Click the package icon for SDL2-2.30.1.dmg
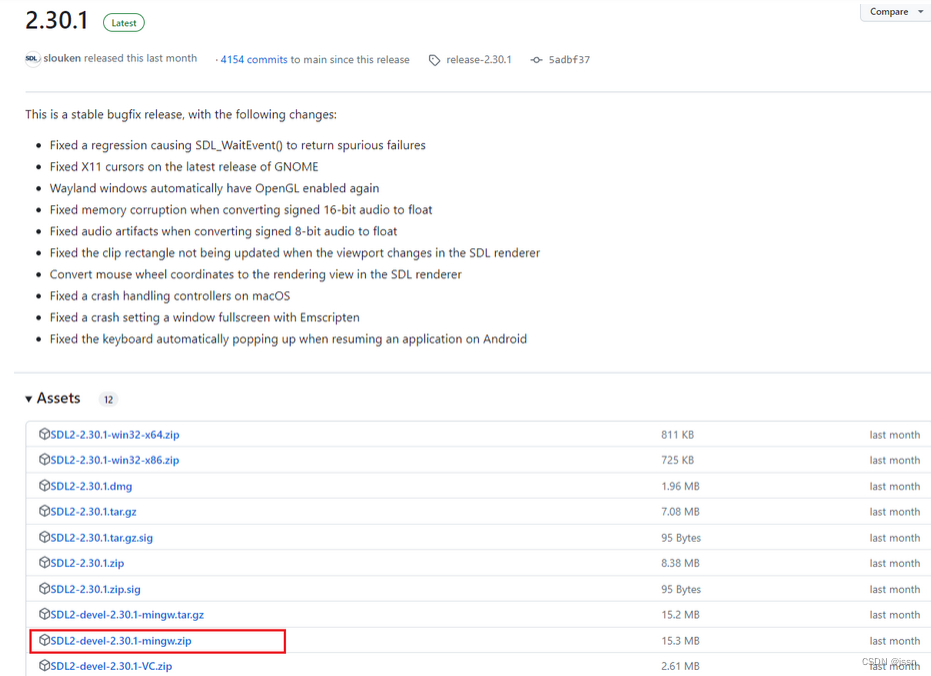Viewport: 931px width, 676px height. [x=44, y=485]
